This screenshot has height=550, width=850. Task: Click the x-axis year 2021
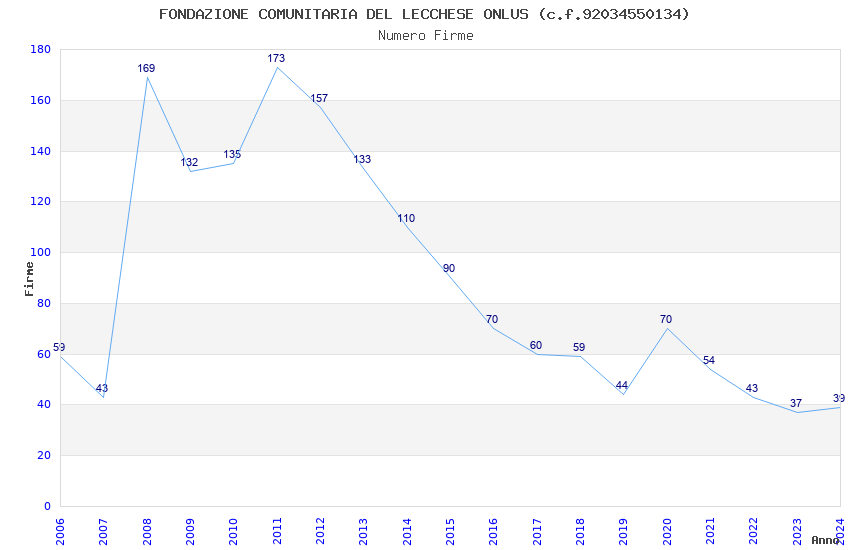[710, 532]
